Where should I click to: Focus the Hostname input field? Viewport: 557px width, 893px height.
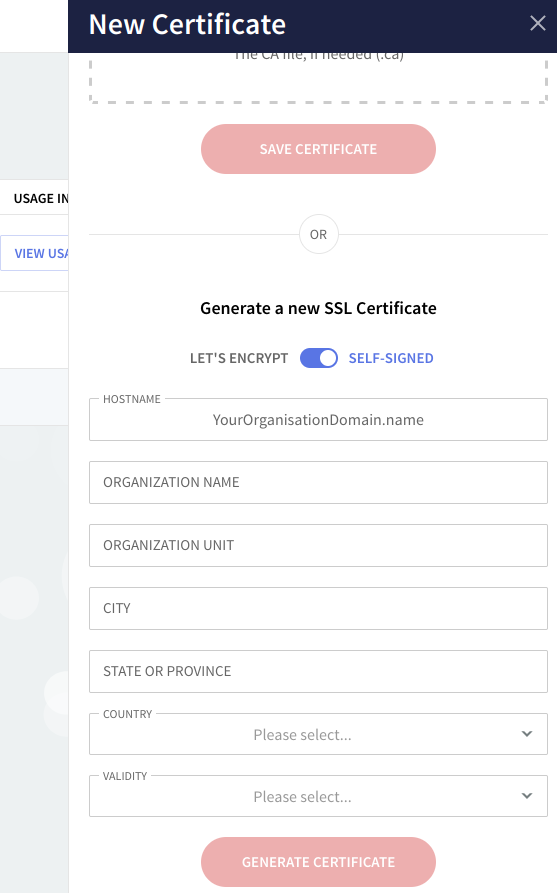coord(318,420)
